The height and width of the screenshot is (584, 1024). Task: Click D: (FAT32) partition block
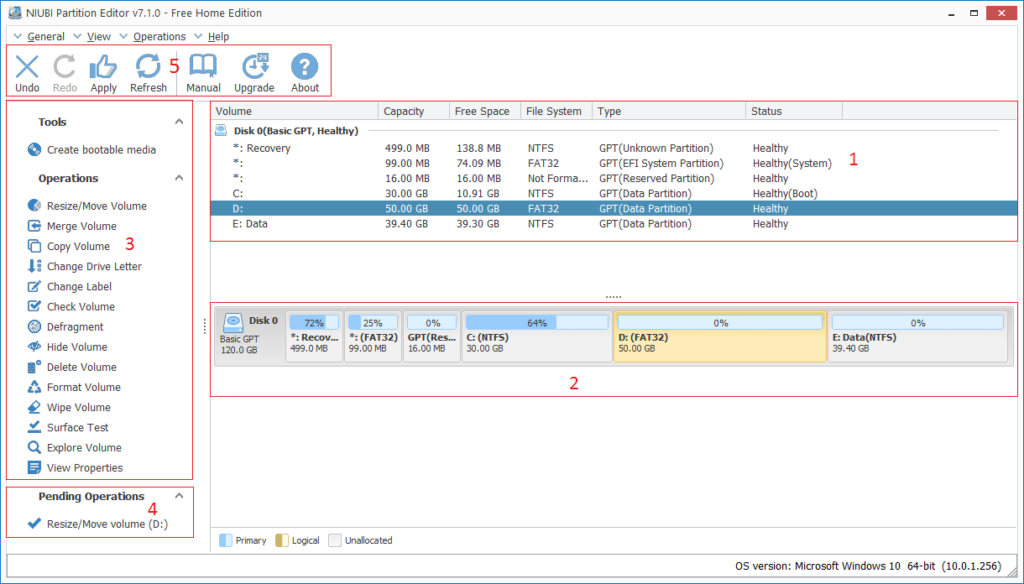tap(720, 336)
